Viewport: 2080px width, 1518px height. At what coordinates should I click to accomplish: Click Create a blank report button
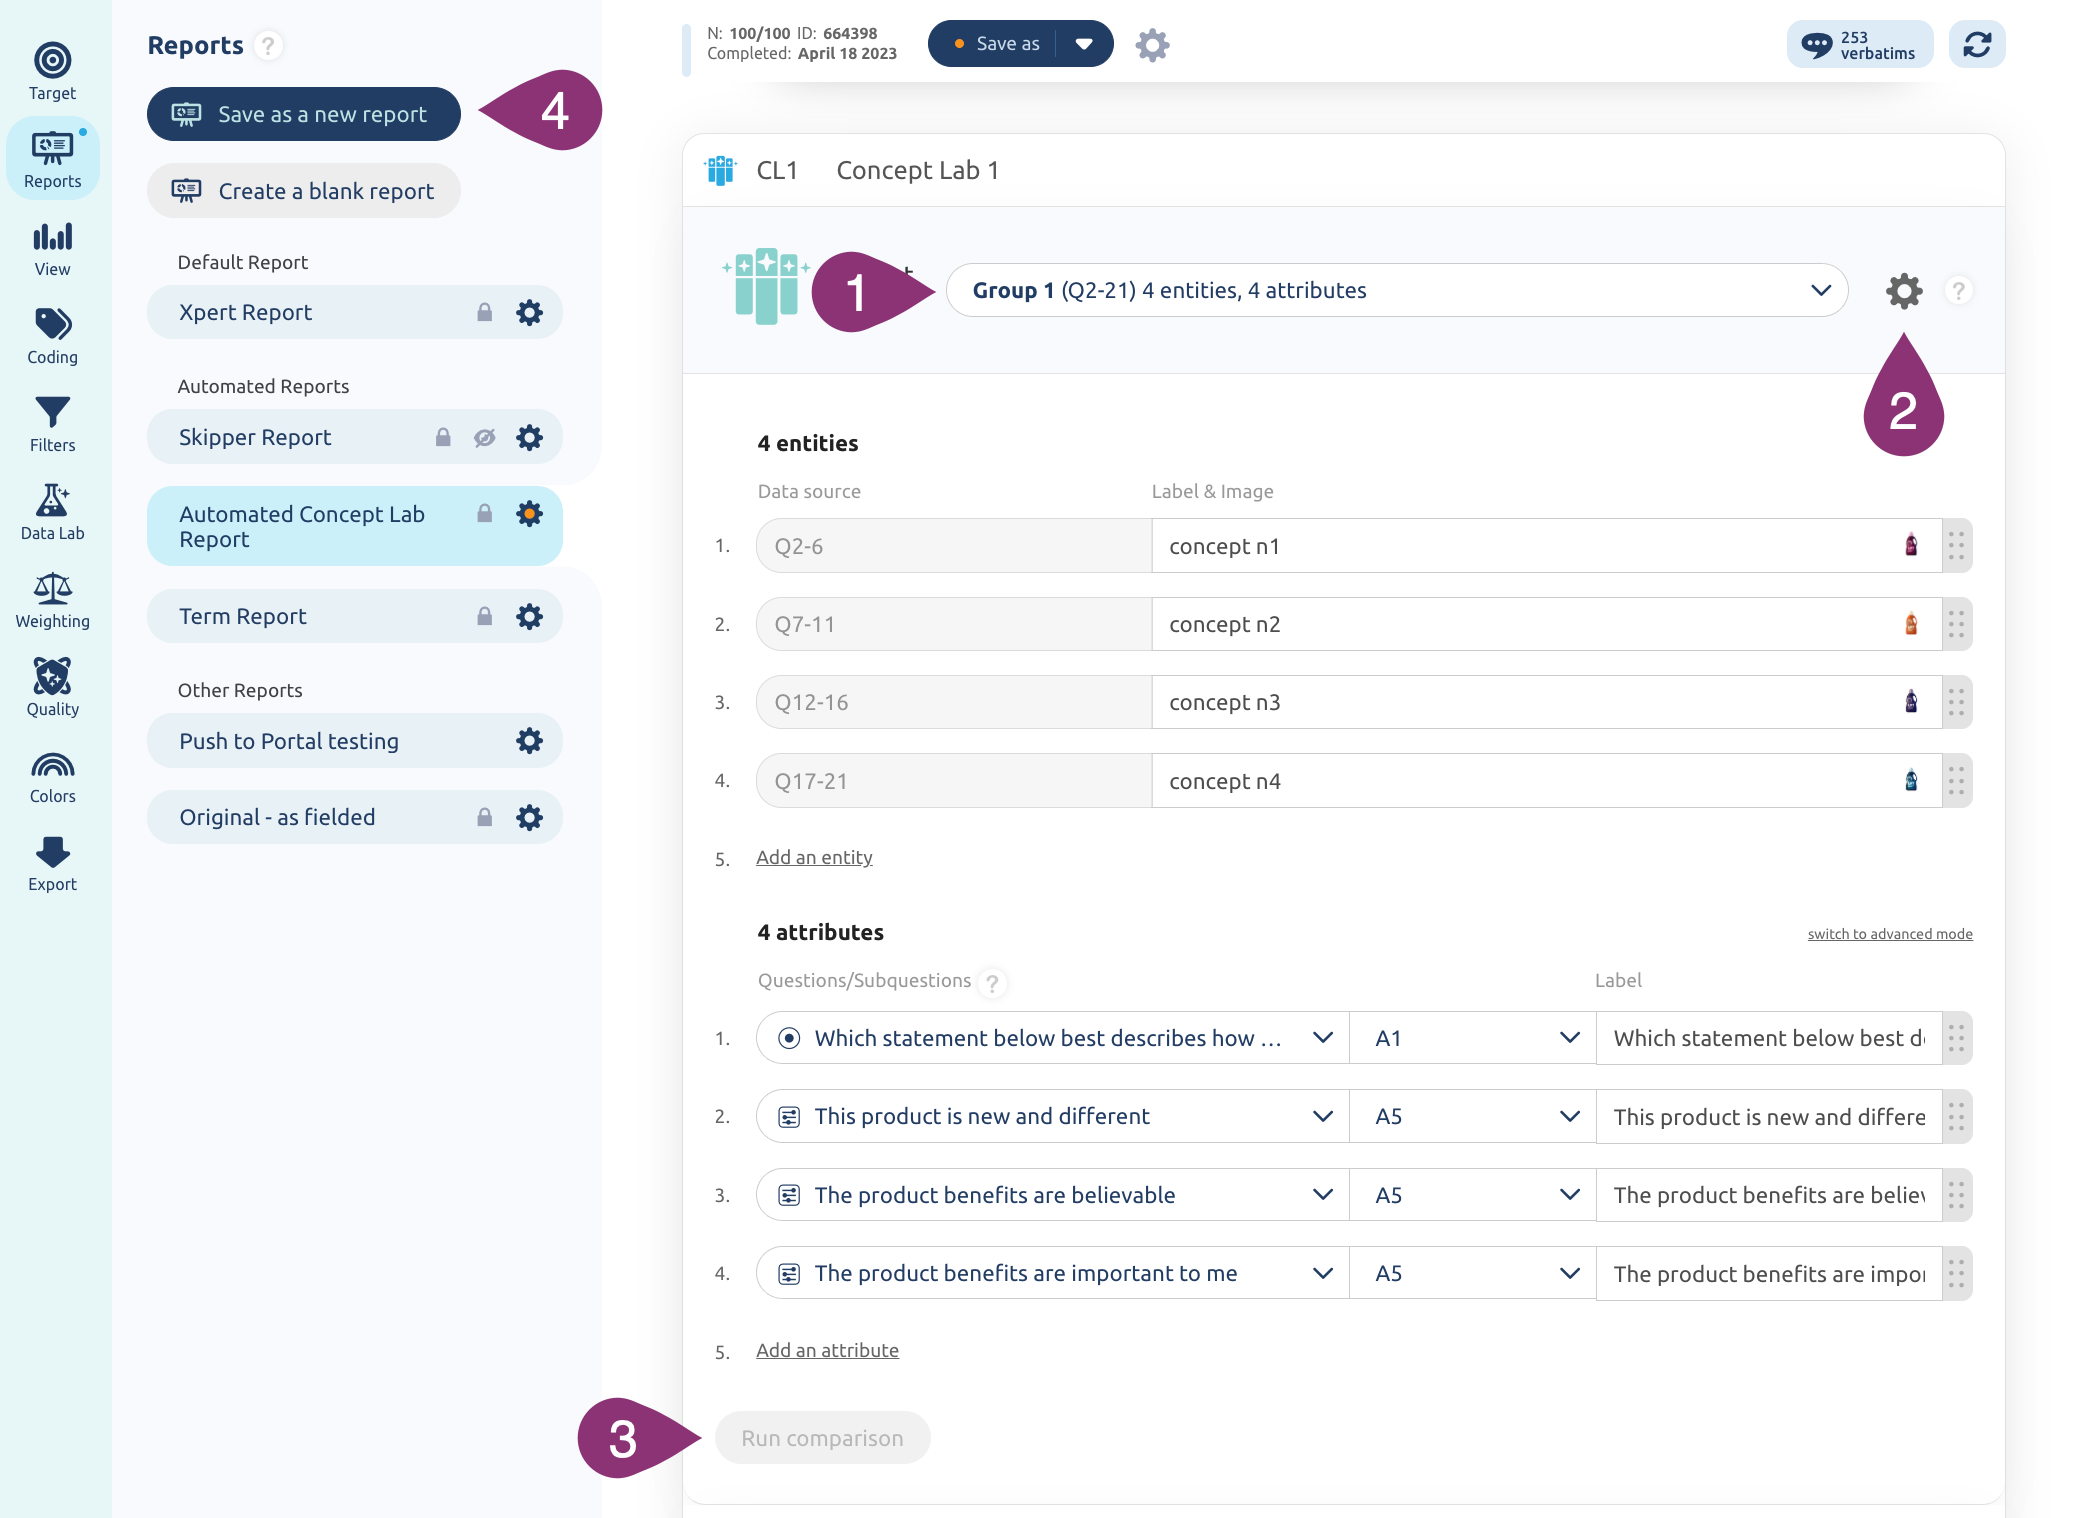(x=304, y=190)
